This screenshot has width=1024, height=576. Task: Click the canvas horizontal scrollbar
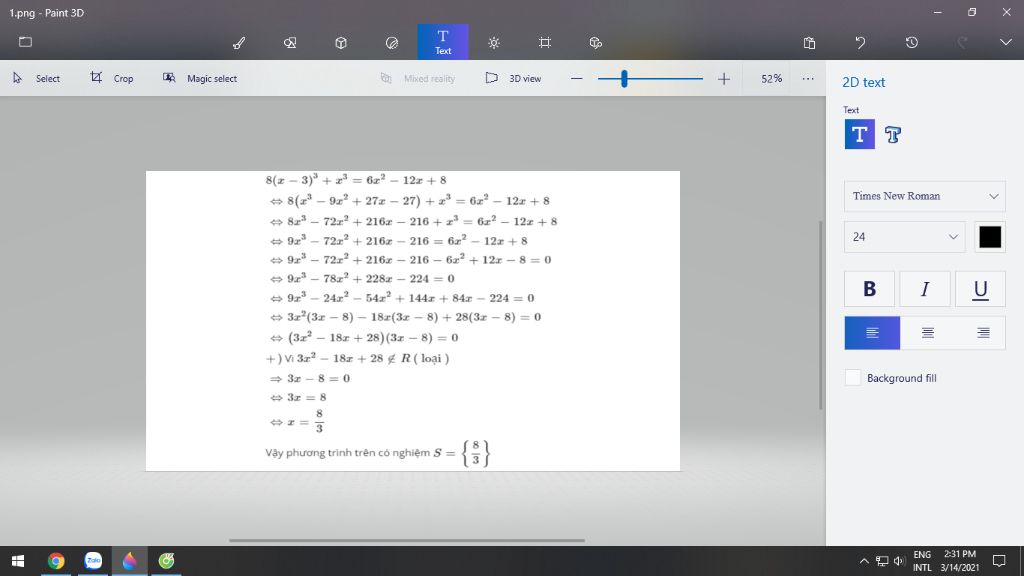[407, 540]
